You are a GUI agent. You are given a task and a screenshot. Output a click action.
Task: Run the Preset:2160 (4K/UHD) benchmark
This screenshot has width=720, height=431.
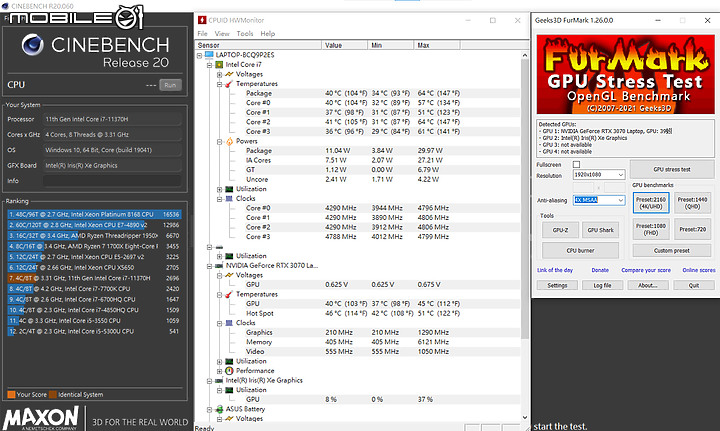coord(651,203)
